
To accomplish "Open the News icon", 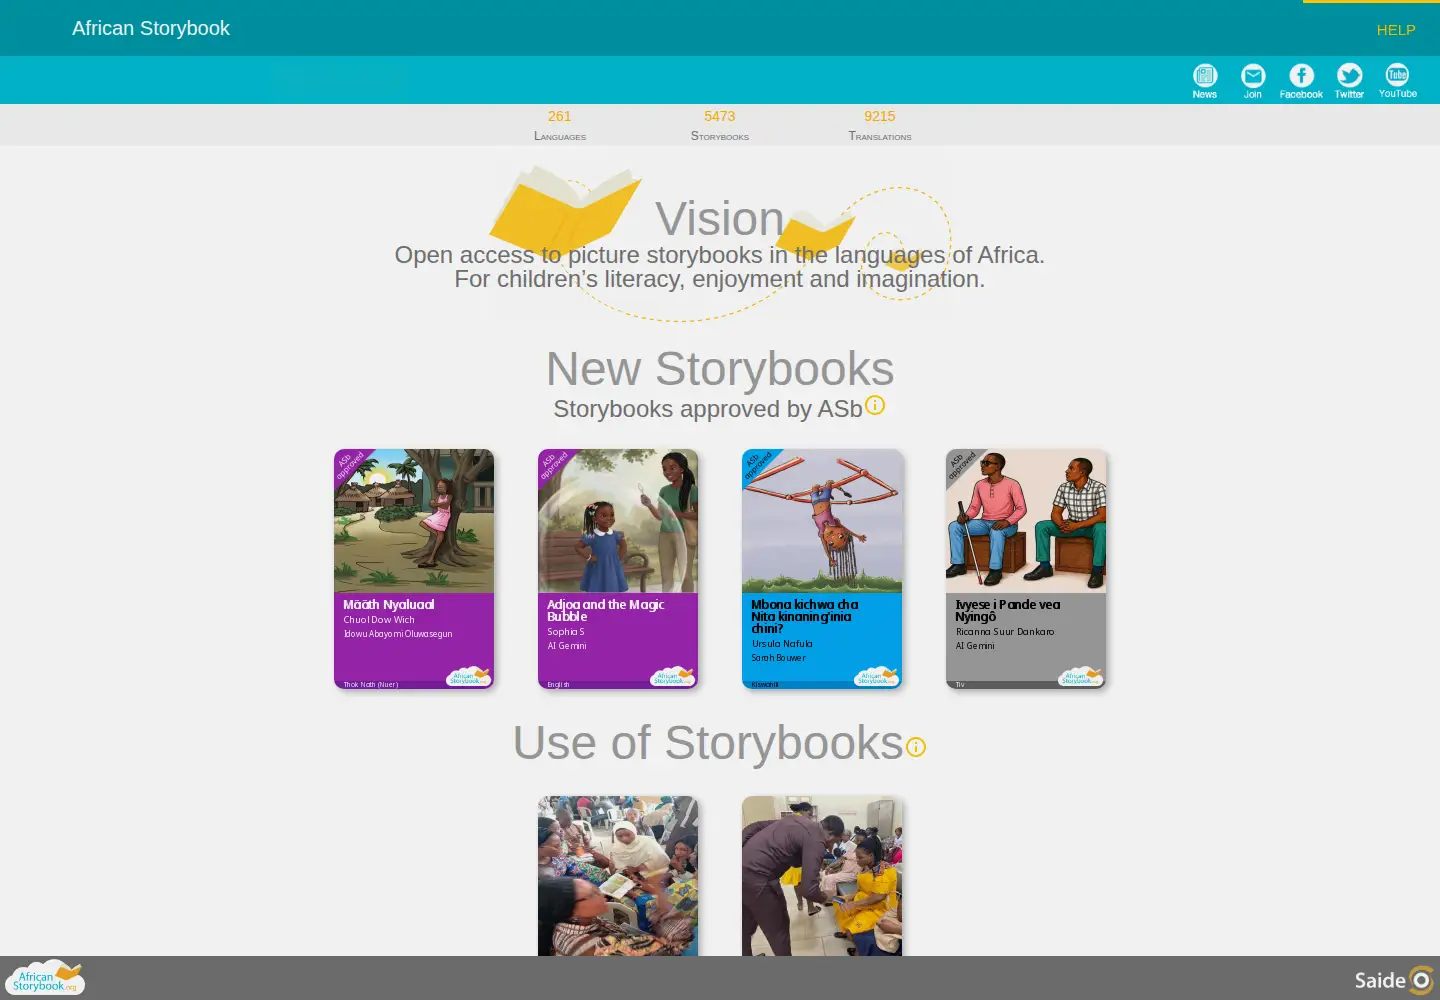I will (1205, 80).
